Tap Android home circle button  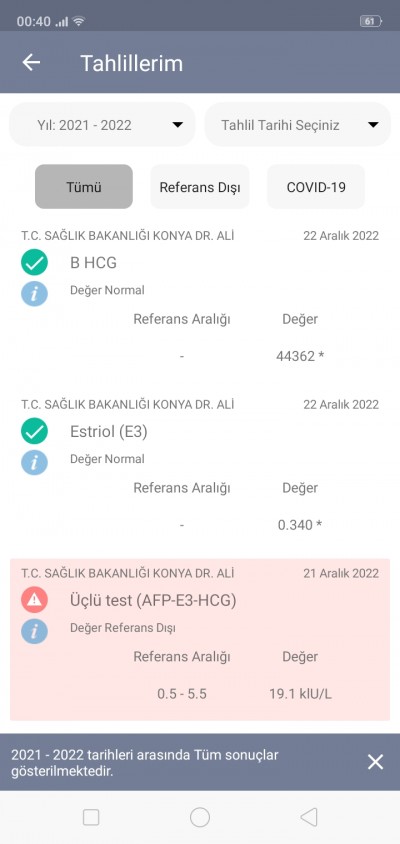(200, 817)
